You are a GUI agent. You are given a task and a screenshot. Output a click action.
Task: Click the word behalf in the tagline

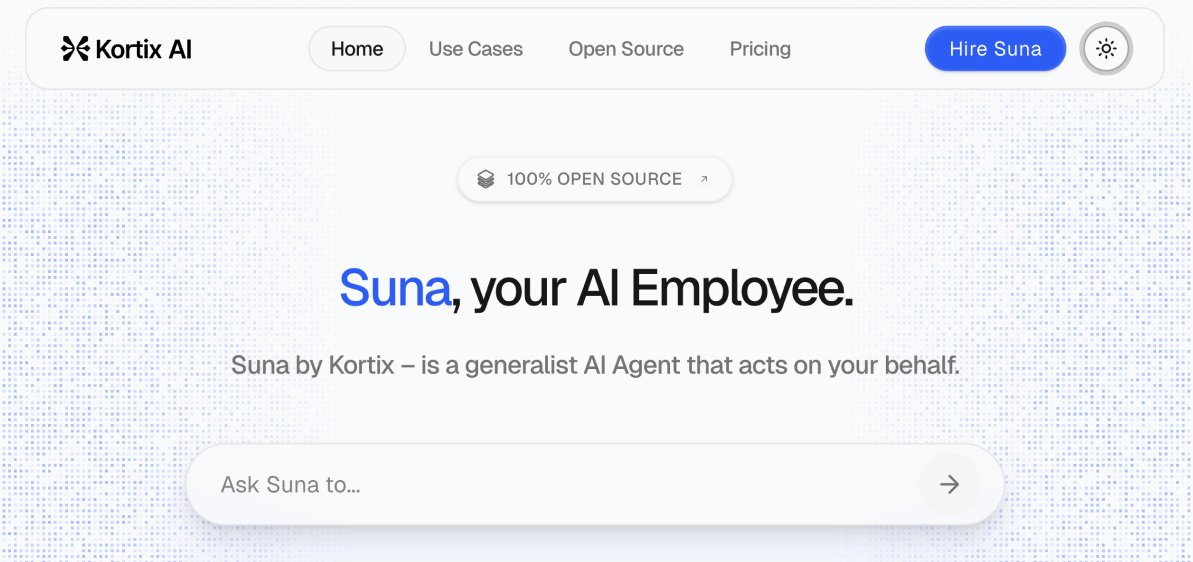tap(921, 365)
